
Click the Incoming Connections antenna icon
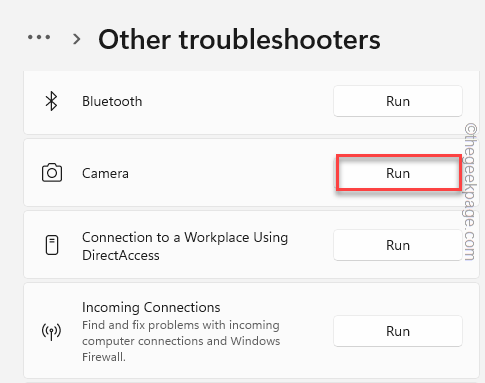[x=51, y=331]
